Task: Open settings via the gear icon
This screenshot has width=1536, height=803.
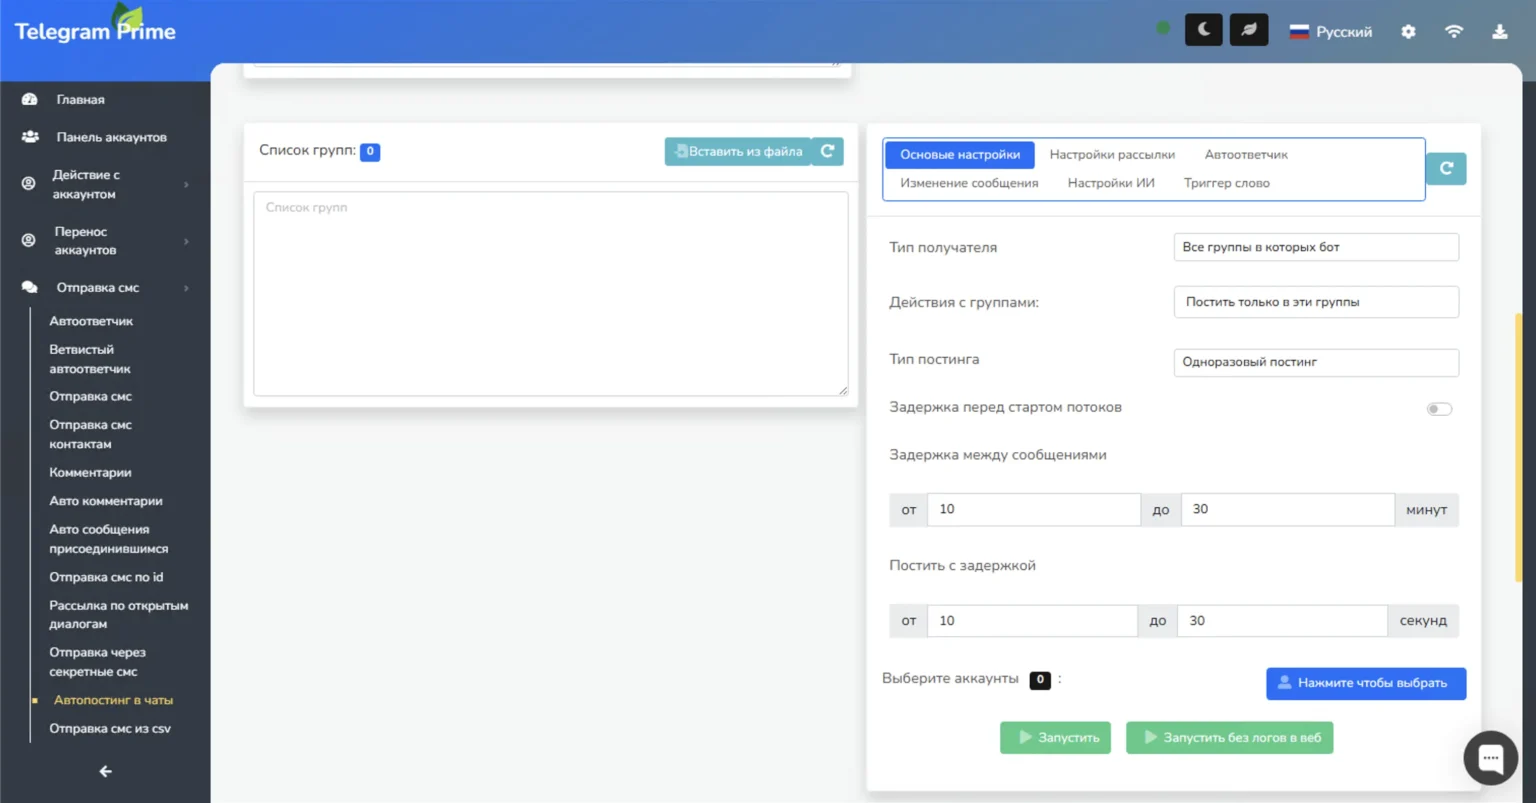Action: tap(1408, 32)
